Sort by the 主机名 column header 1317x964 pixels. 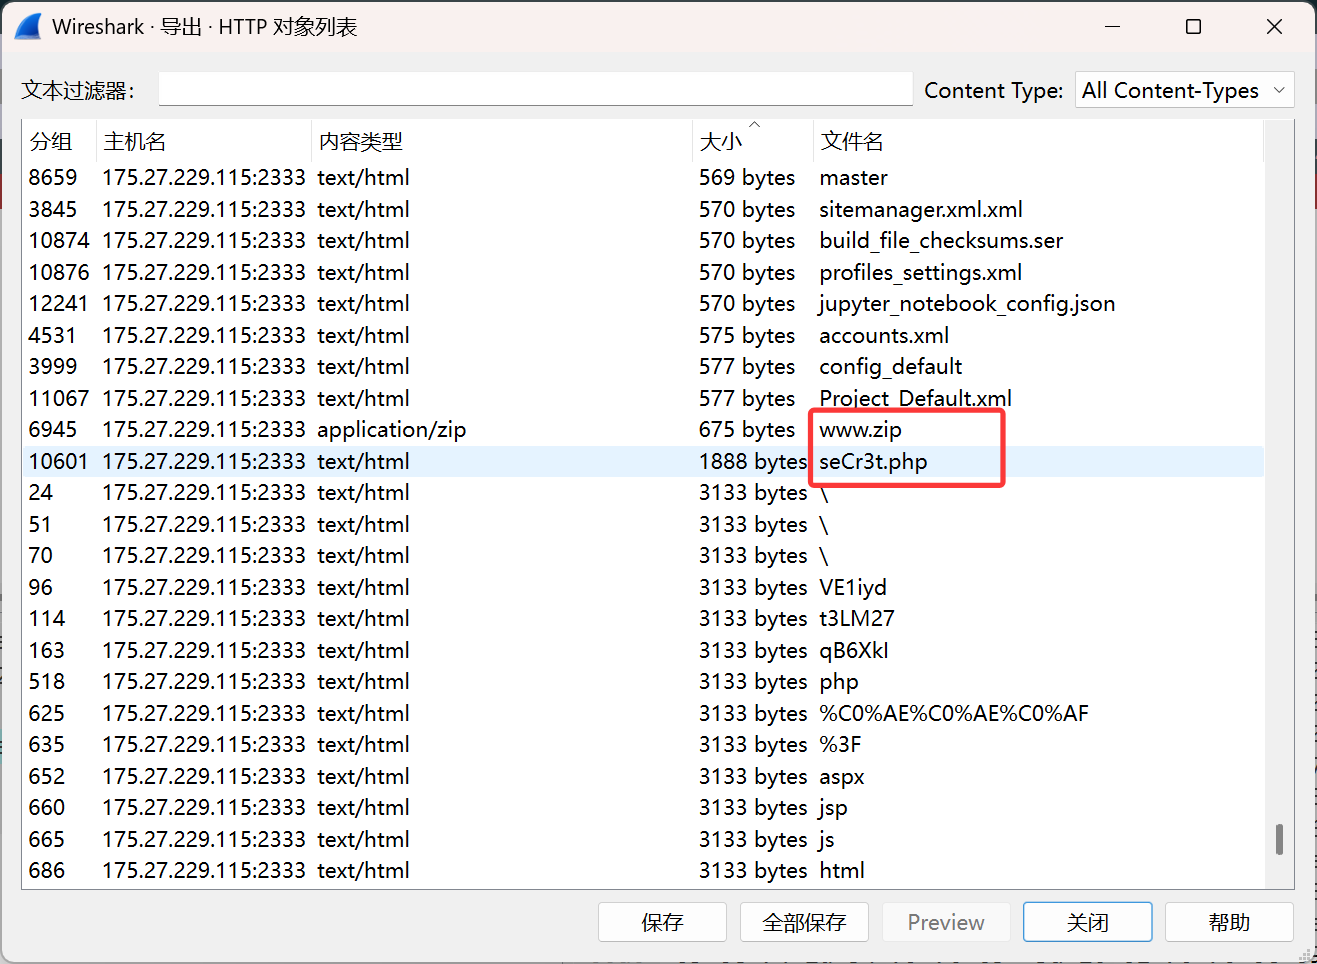pos(204,141)
